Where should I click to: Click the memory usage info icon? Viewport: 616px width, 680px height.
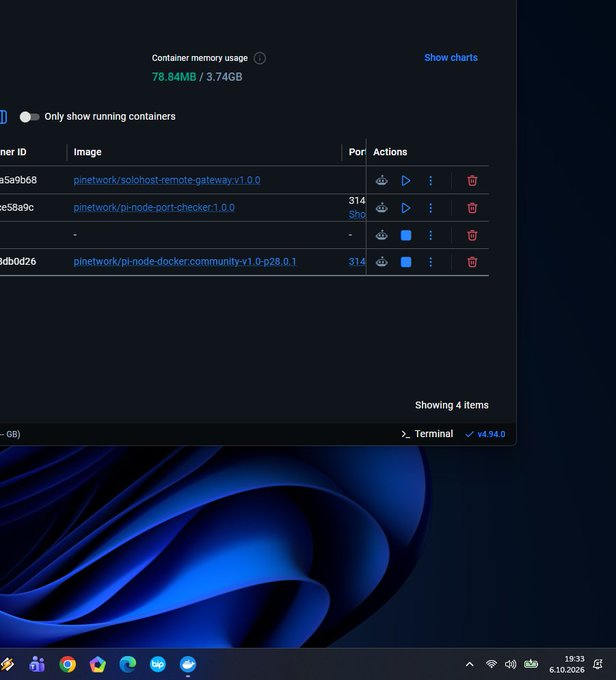pyautogui.click(x=259, y=58)
